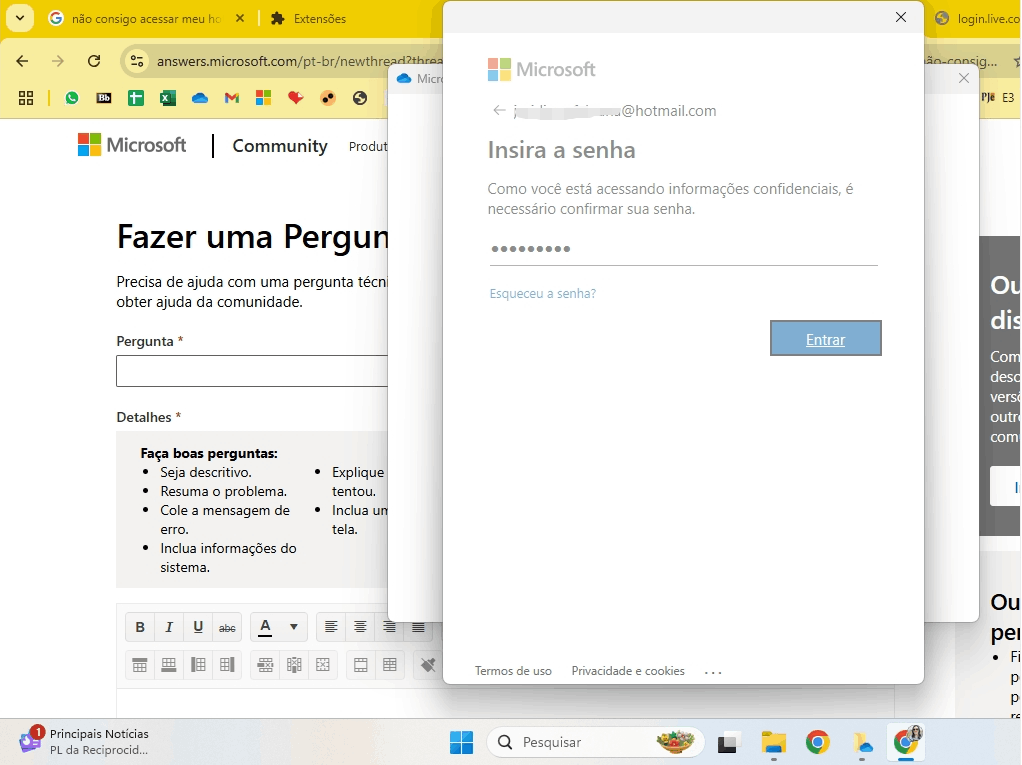This screenshot has width=1022, height=765.
Task: Close the Microsoft sign-in dialog
Action: click(901, 18)
